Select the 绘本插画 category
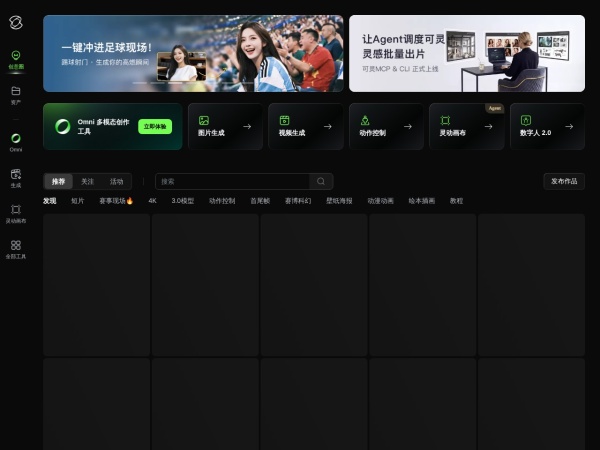600x450 pixels. 422,201
